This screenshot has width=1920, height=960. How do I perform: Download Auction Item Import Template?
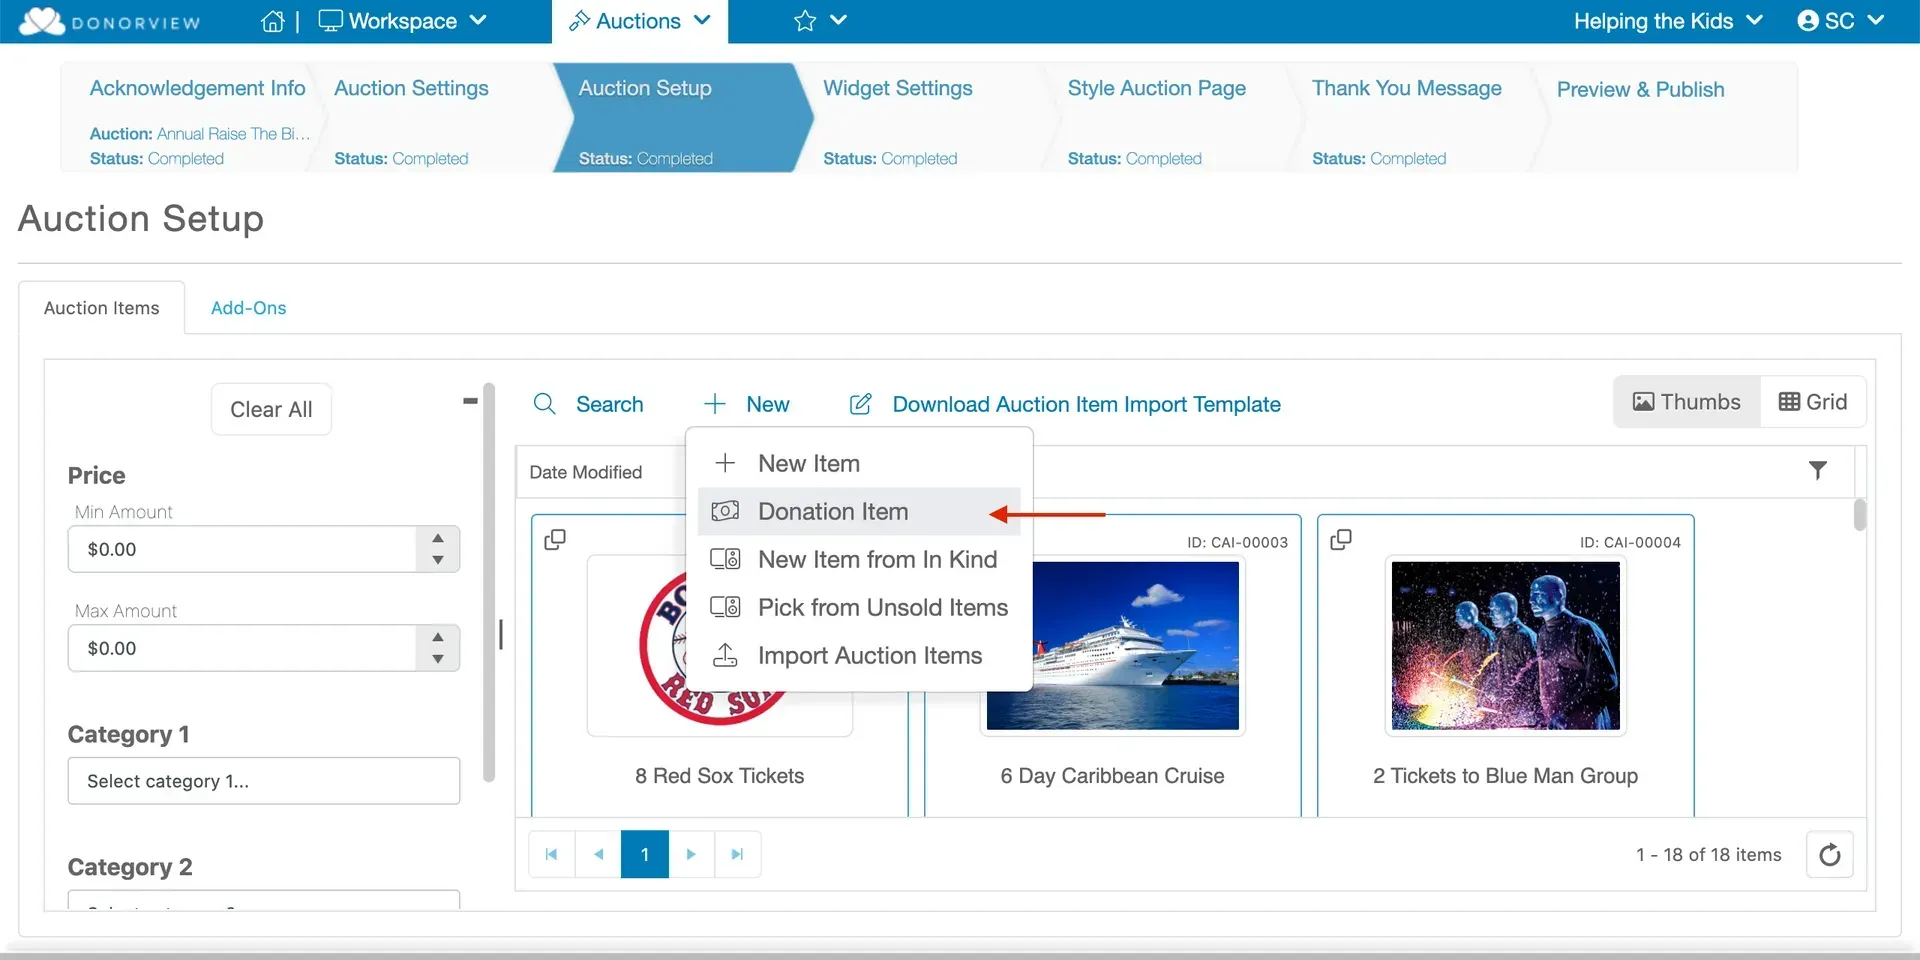1087,404
